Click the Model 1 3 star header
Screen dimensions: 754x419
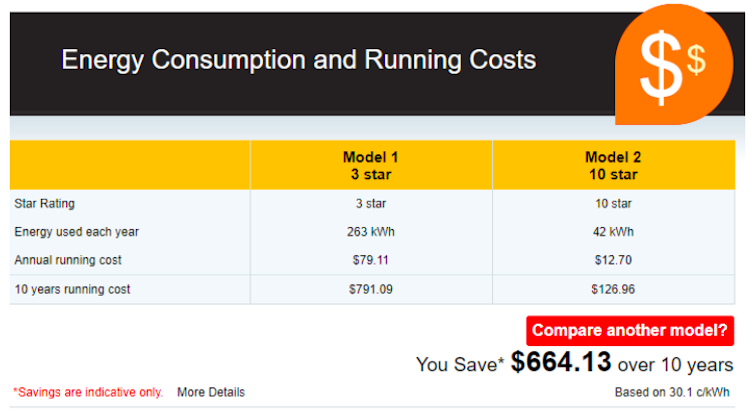[370, 165]
